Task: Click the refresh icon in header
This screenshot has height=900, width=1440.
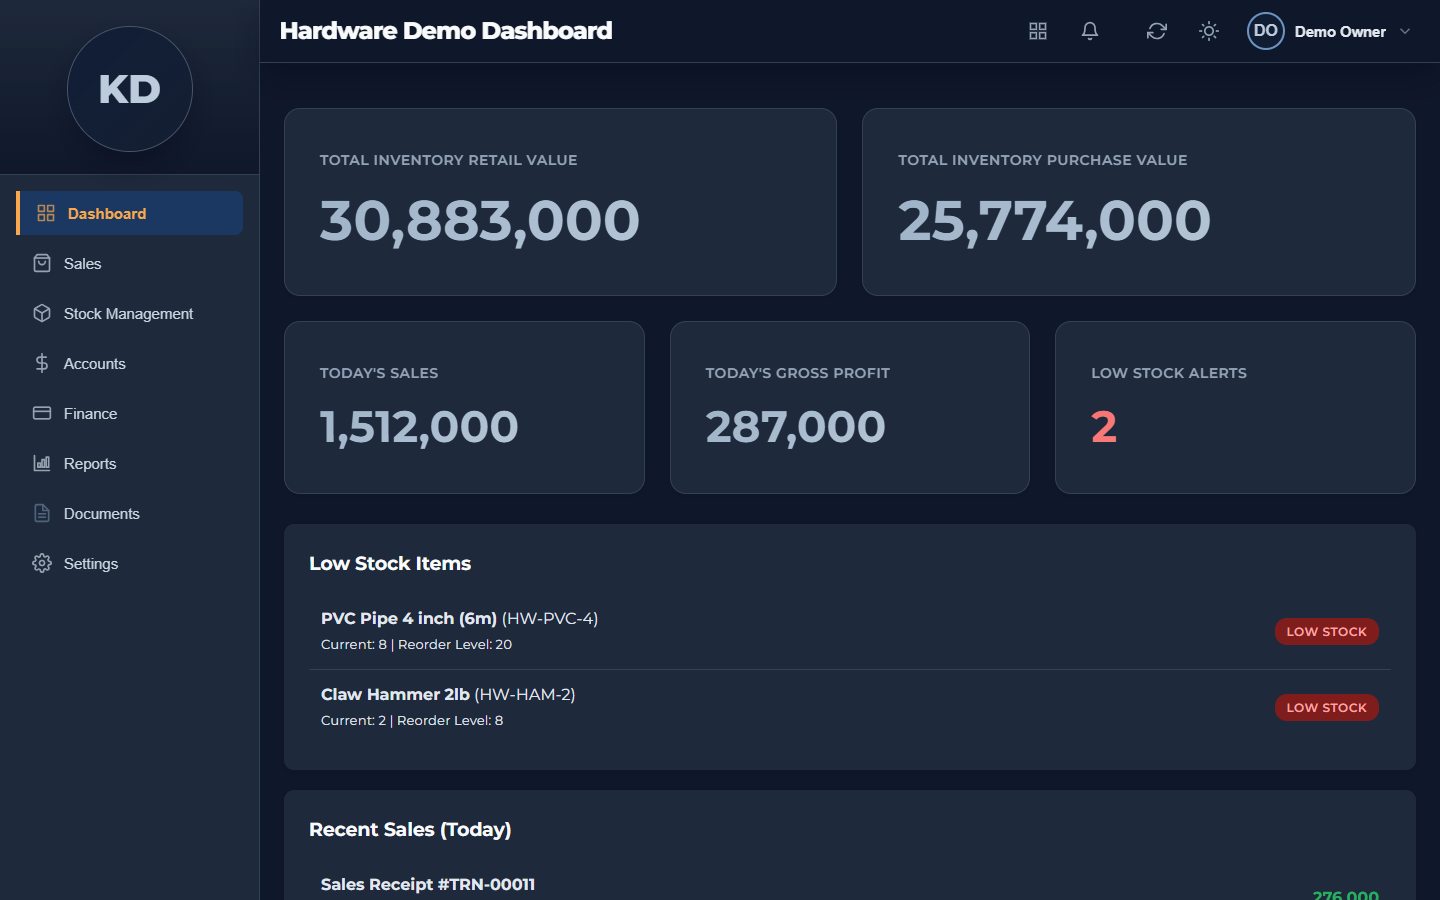Action: (1157, 31)
